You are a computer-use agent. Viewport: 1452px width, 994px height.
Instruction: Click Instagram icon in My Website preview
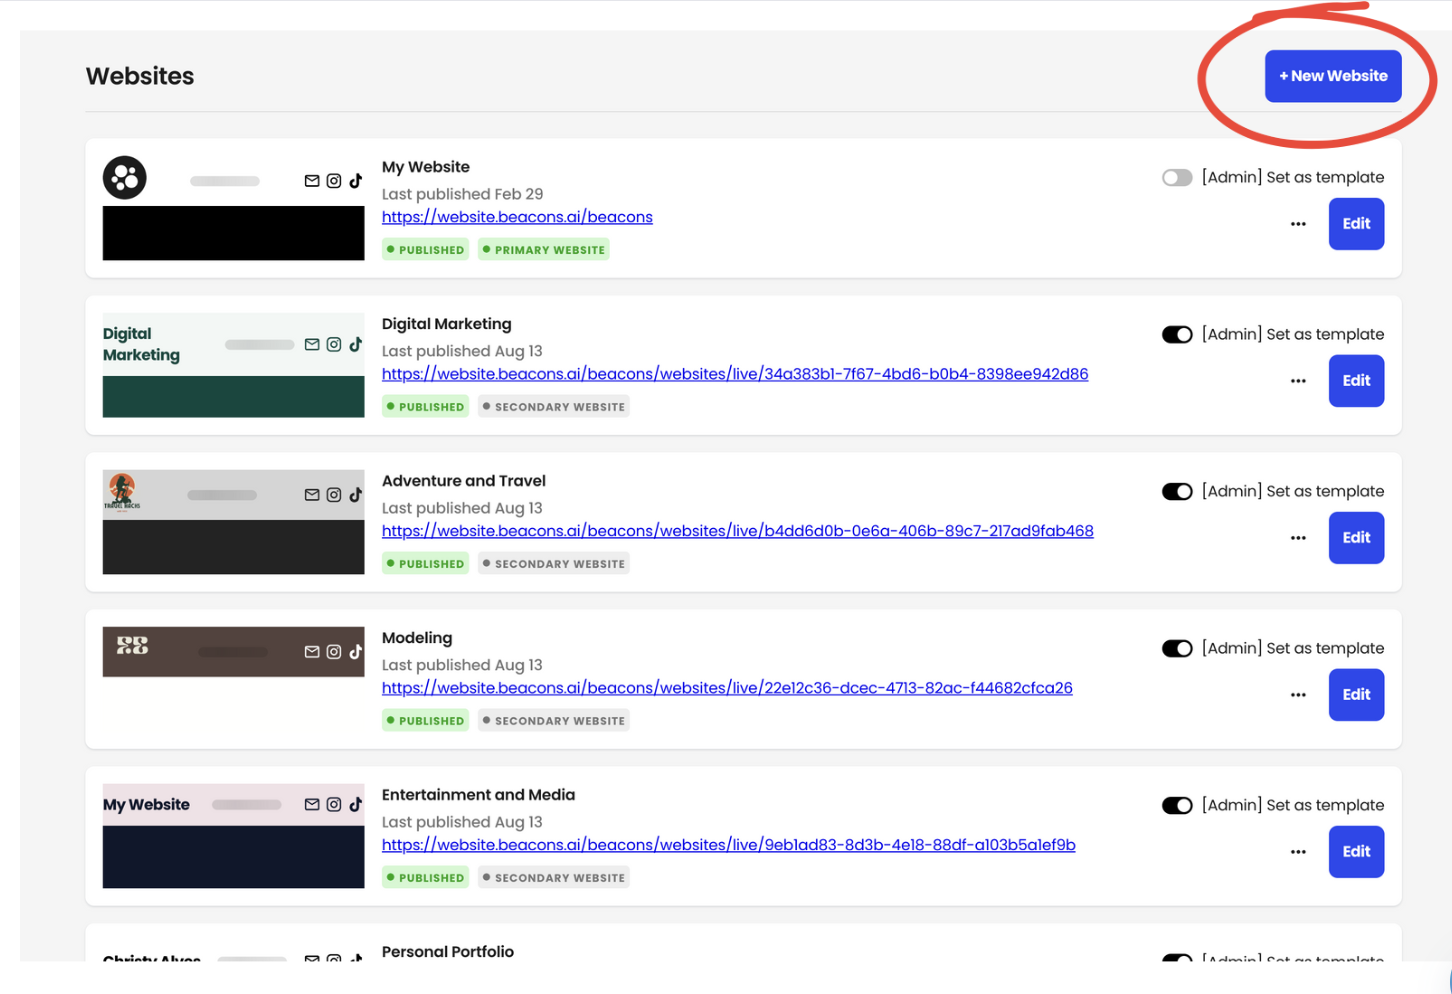point(334,181)
